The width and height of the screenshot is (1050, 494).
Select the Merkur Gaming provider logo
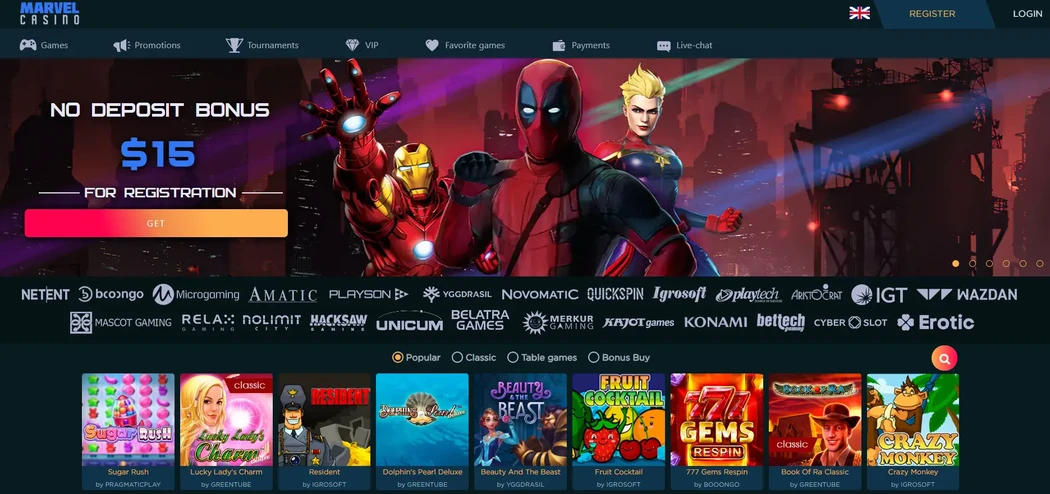pos(558,323)
